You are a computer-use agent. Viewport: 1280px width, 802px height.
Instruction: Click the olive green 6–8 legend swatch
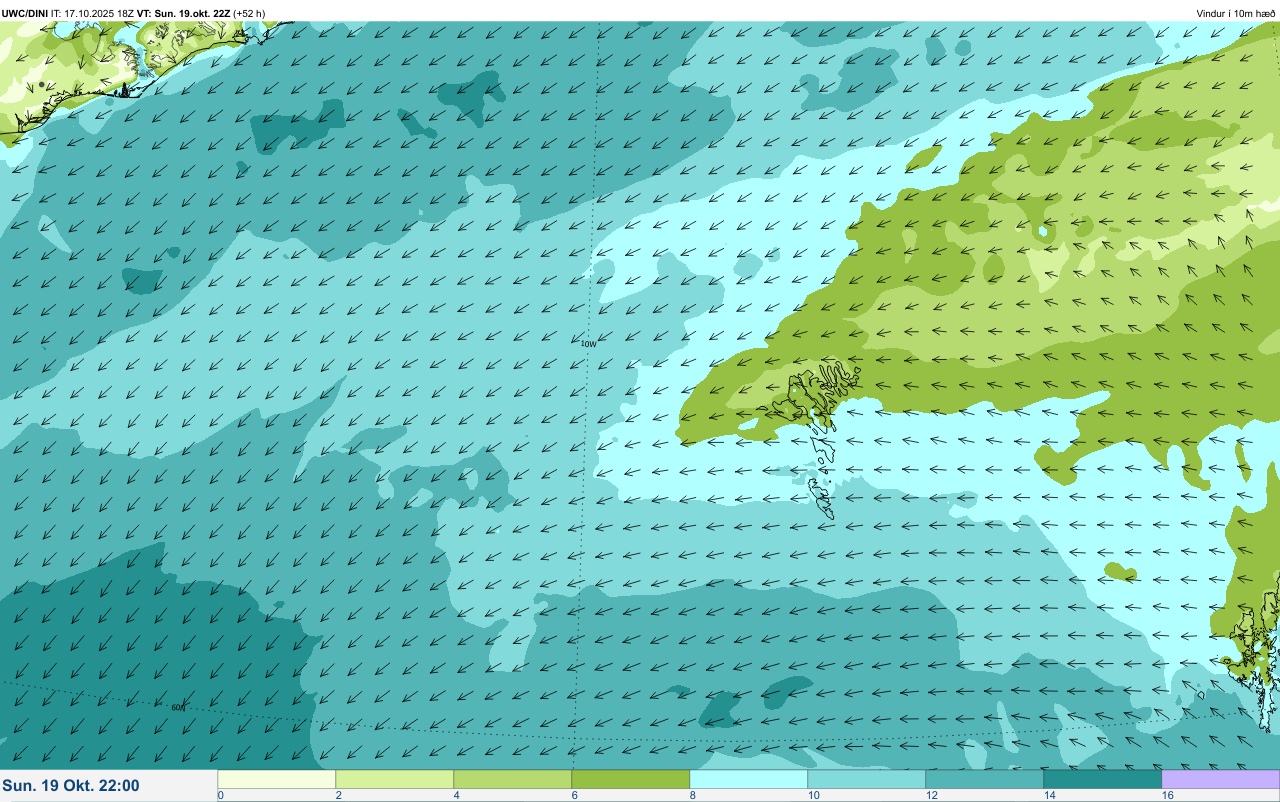(631, 779)
